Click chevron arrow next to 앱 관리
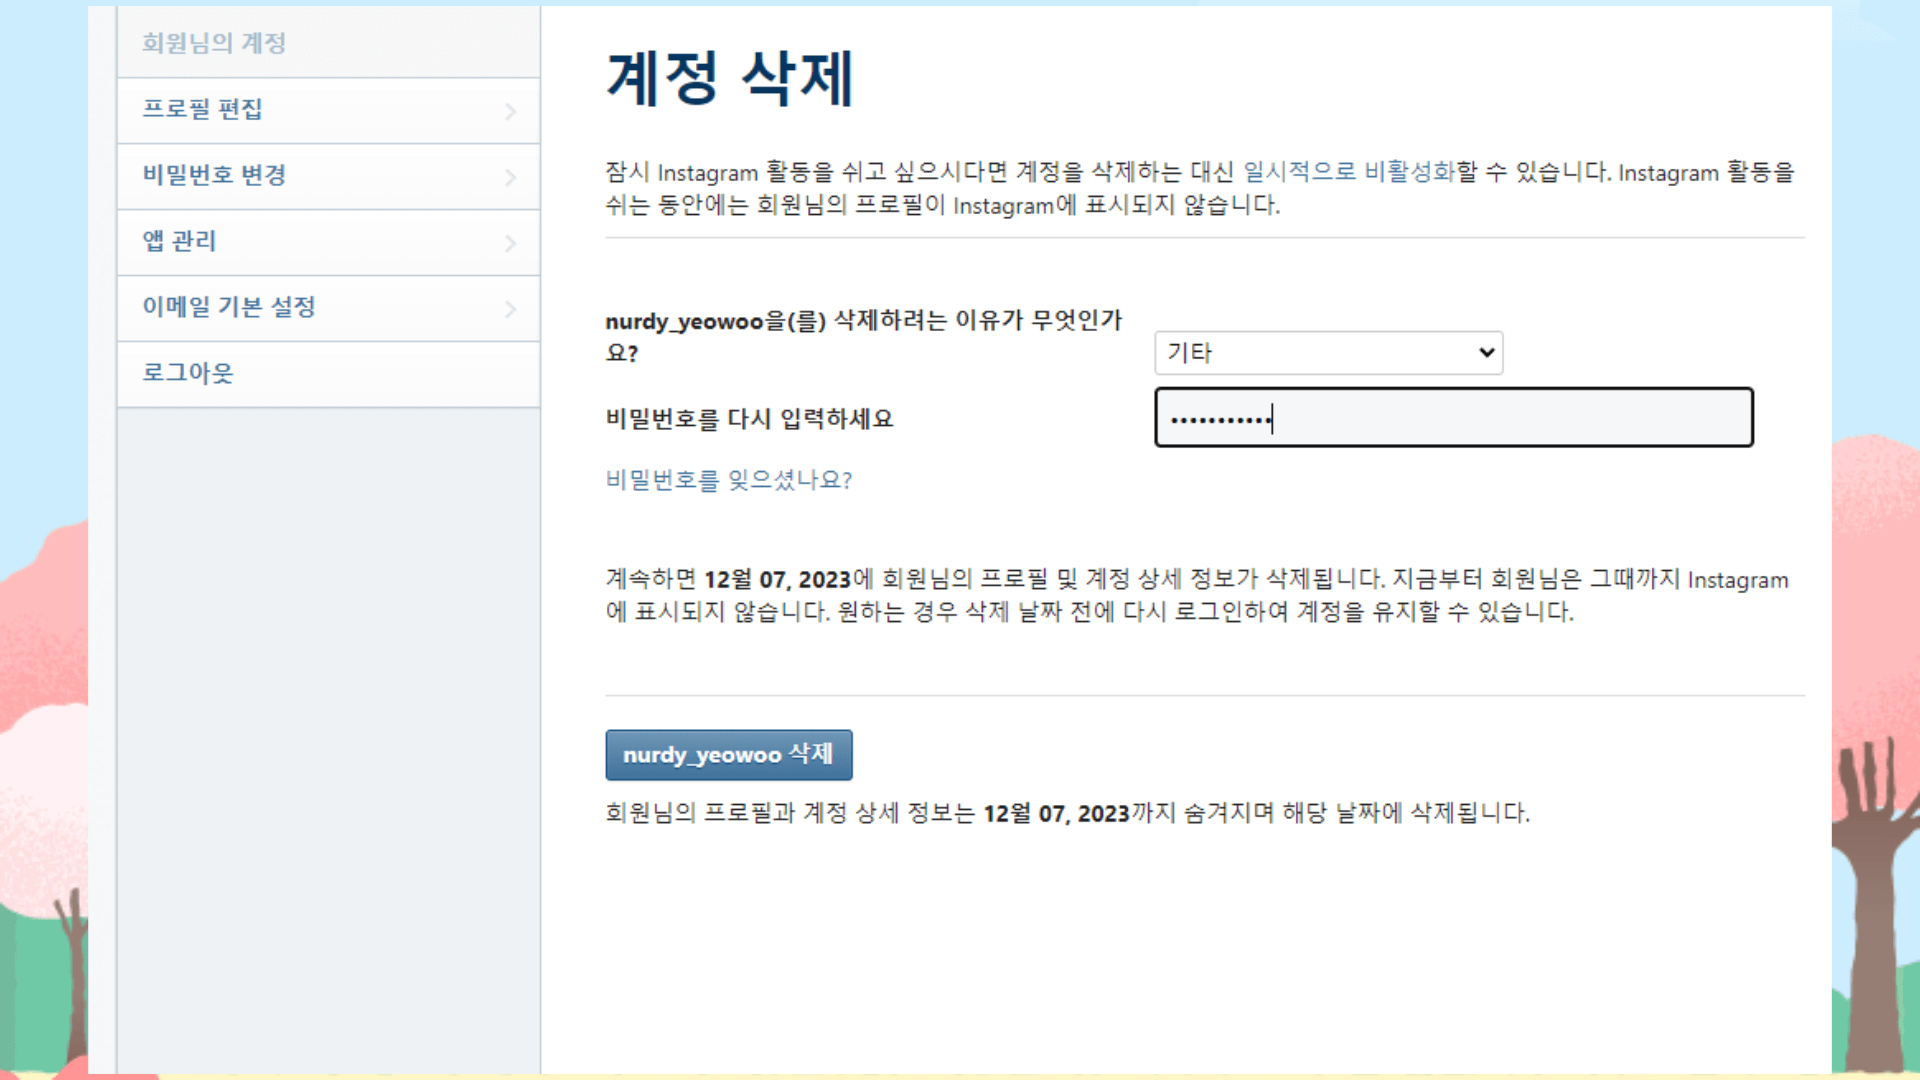Viewport: 1920px width, 1080px height. [510, 243]
